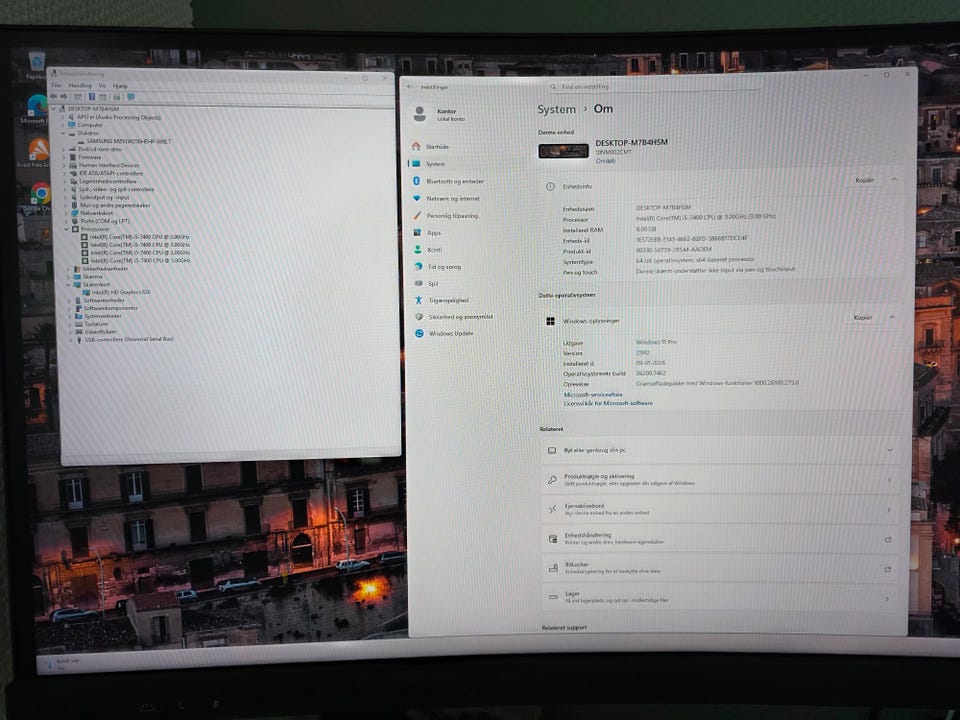Open Google Chrome desktop shortcut
Viewport: 960px width, 720px height.
tap(38, 197)
